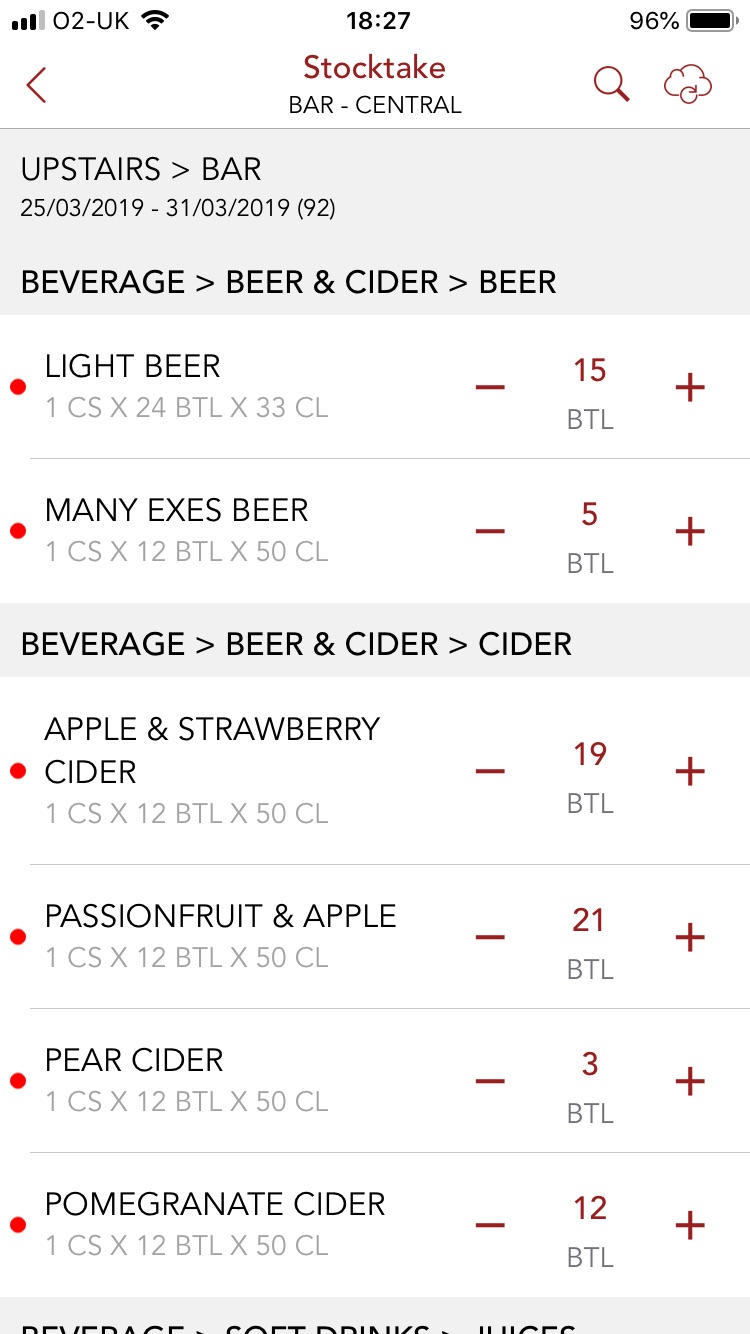Tap the back arrow icon
The width and height of the screenshot is (750, 1334).
coord(37,85)
